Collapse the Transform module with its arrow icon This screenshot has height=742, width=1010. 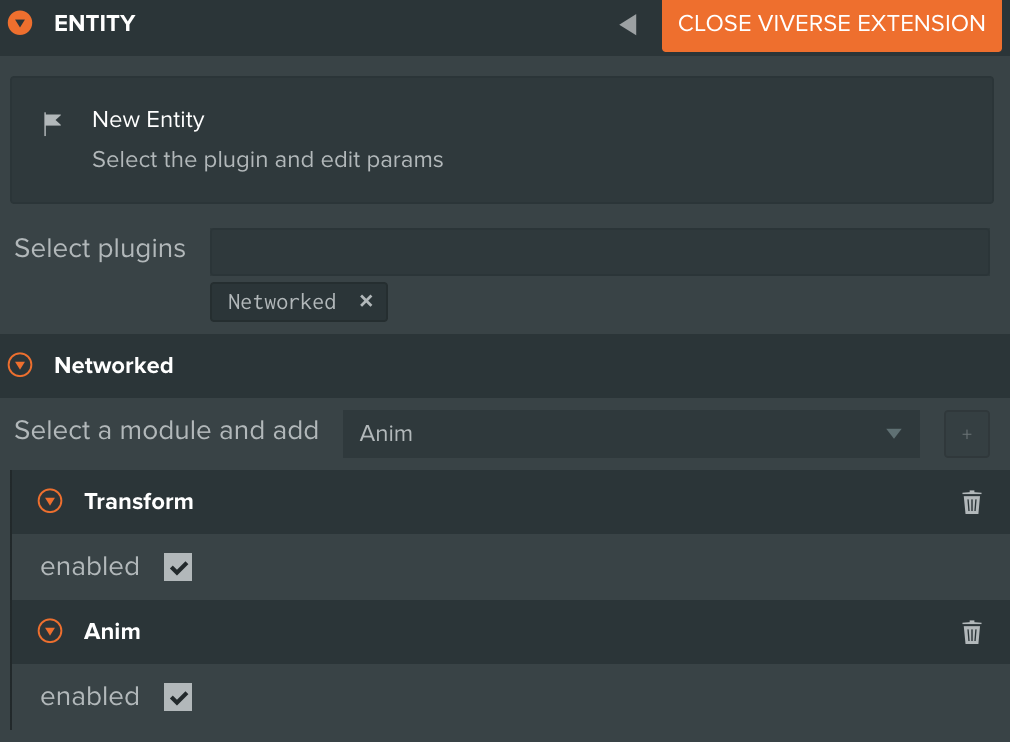coord(50,501)
